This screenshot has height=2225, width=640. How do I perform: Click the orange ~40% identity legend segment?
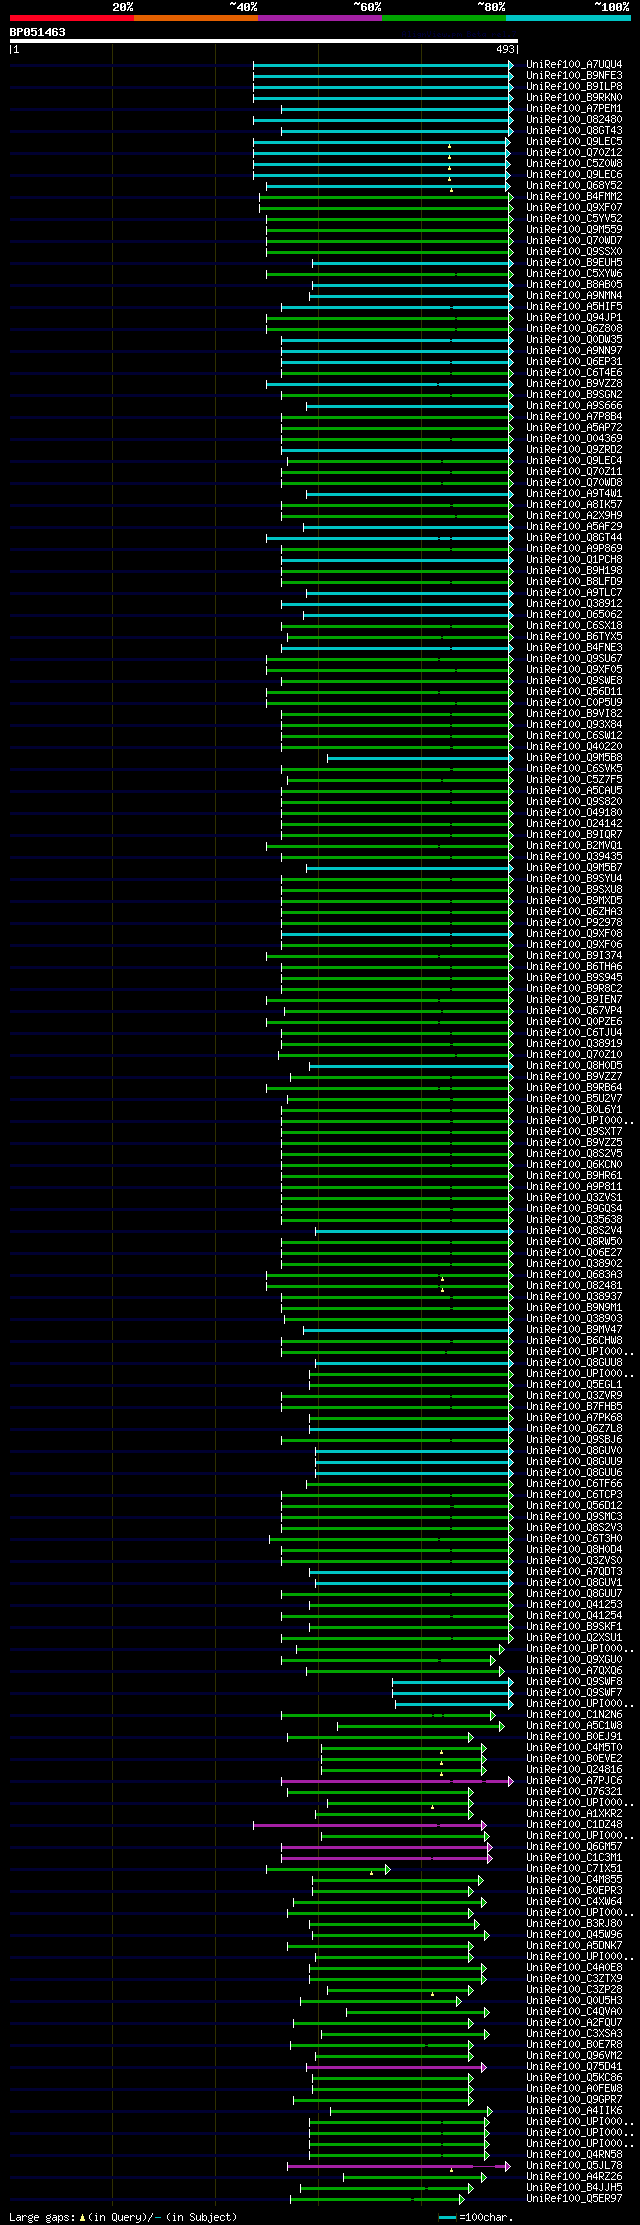point(196,18)
